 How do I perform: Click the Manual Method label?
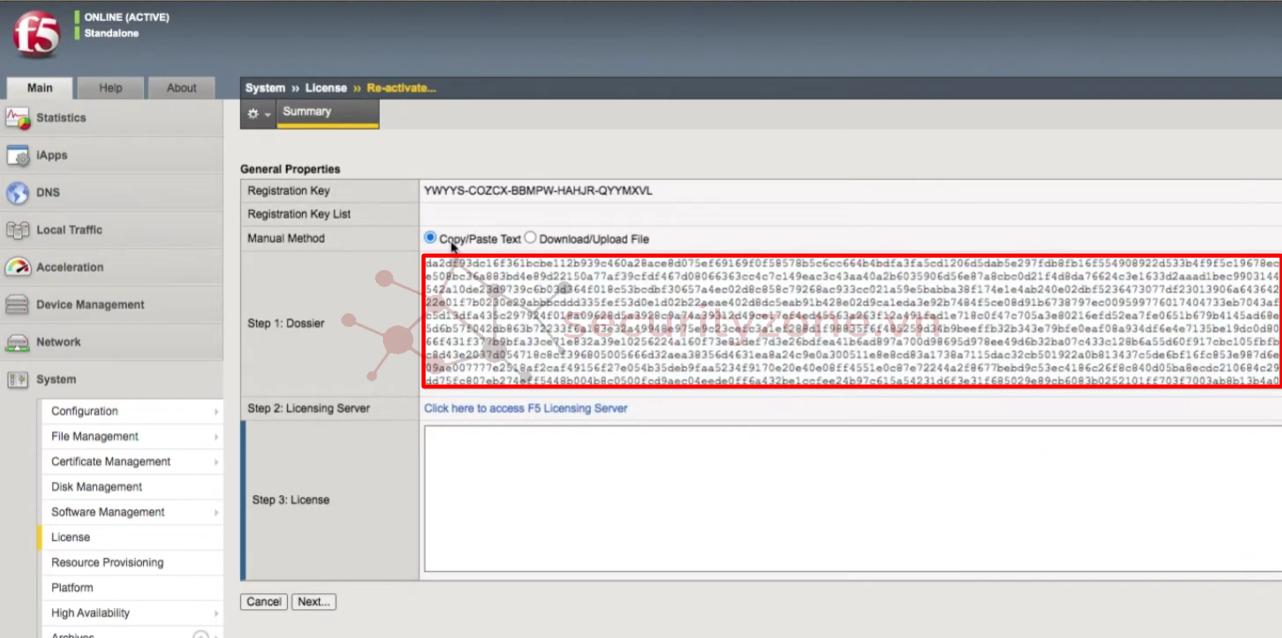(286, 238)
